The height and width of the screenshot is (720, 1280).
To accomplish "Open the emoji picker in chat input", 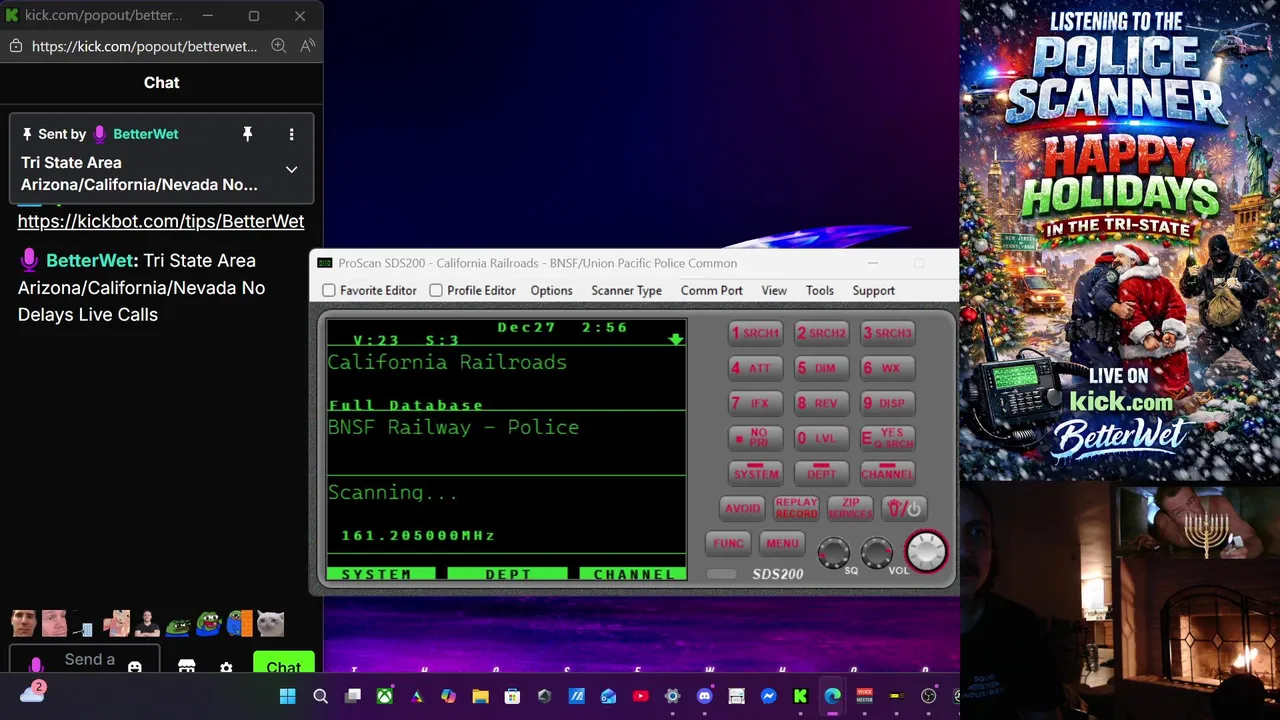I will pos(135,667).
